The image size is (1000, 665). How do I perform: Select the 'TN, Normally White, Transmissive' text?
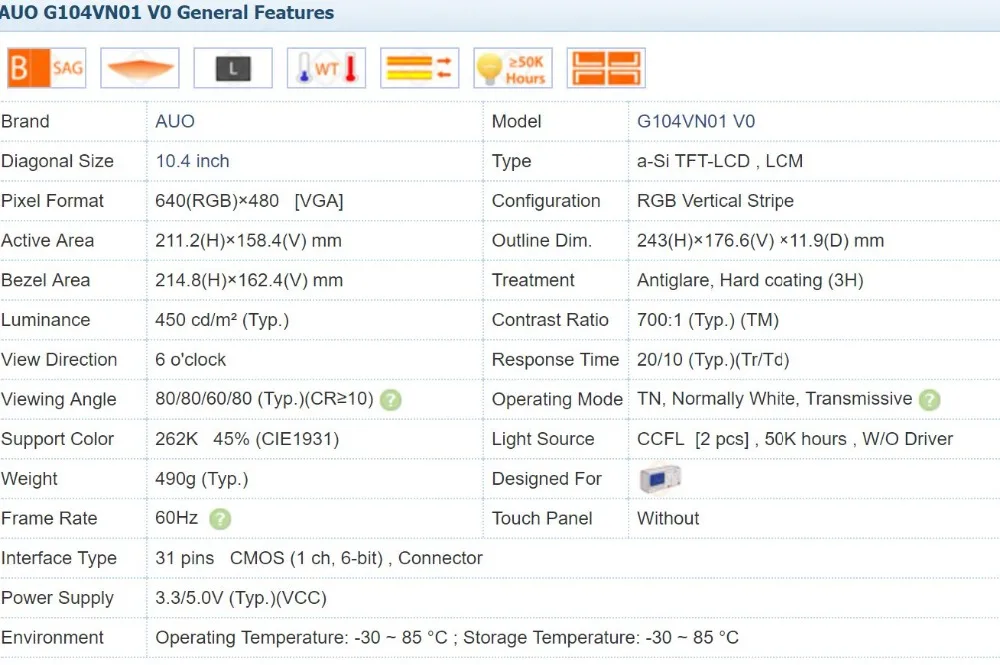click(x=774, y=399)
